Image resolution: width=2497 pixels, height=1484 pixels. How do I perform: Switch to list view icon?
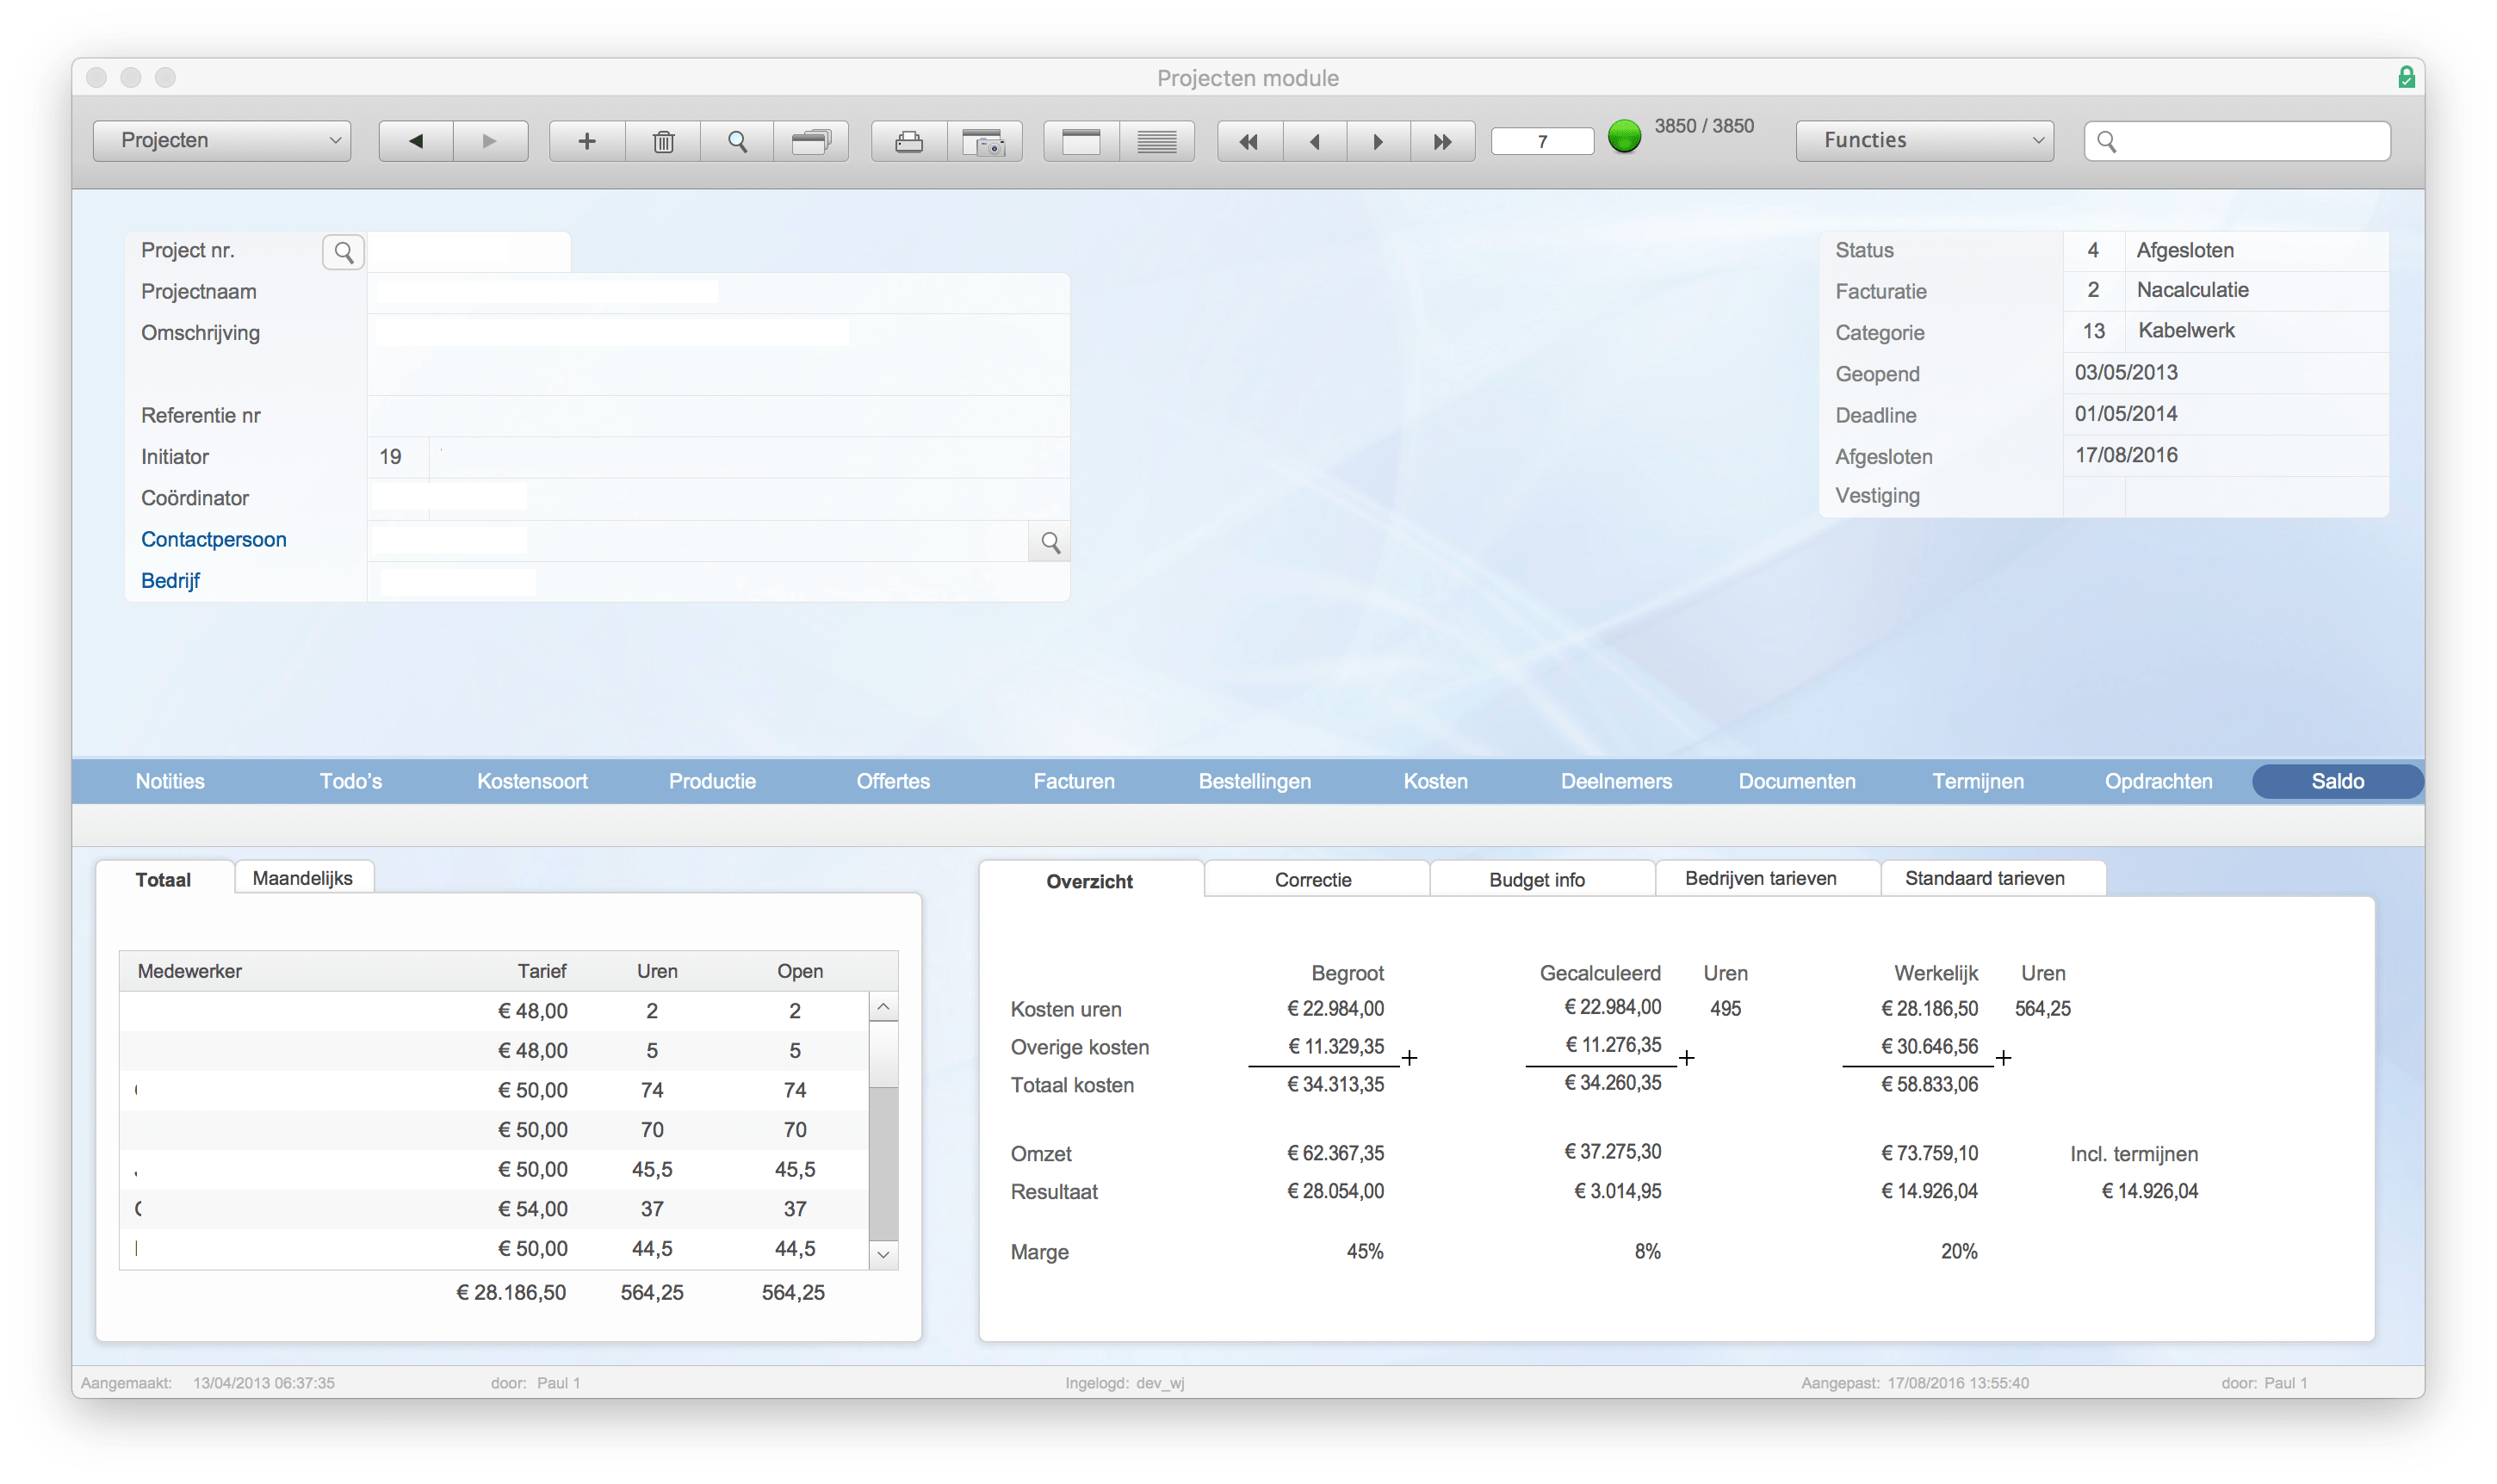1157,141
